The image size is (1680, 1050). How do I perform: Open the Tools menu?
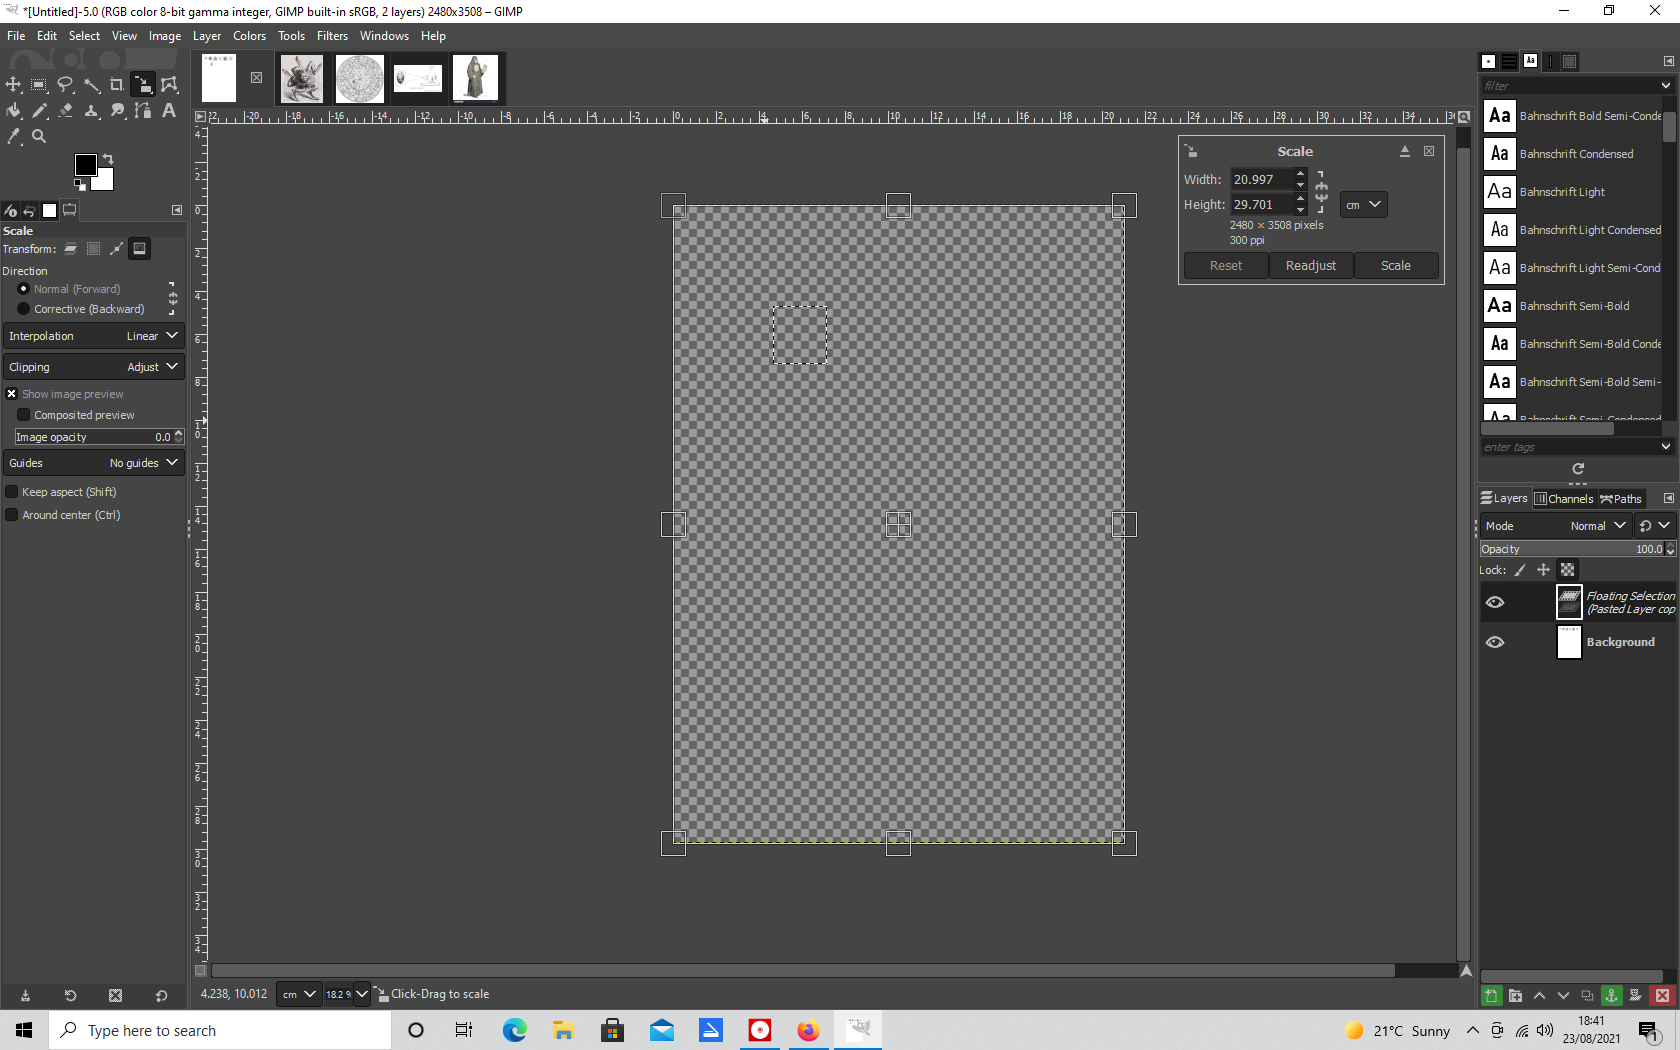(x=291, y=36)
